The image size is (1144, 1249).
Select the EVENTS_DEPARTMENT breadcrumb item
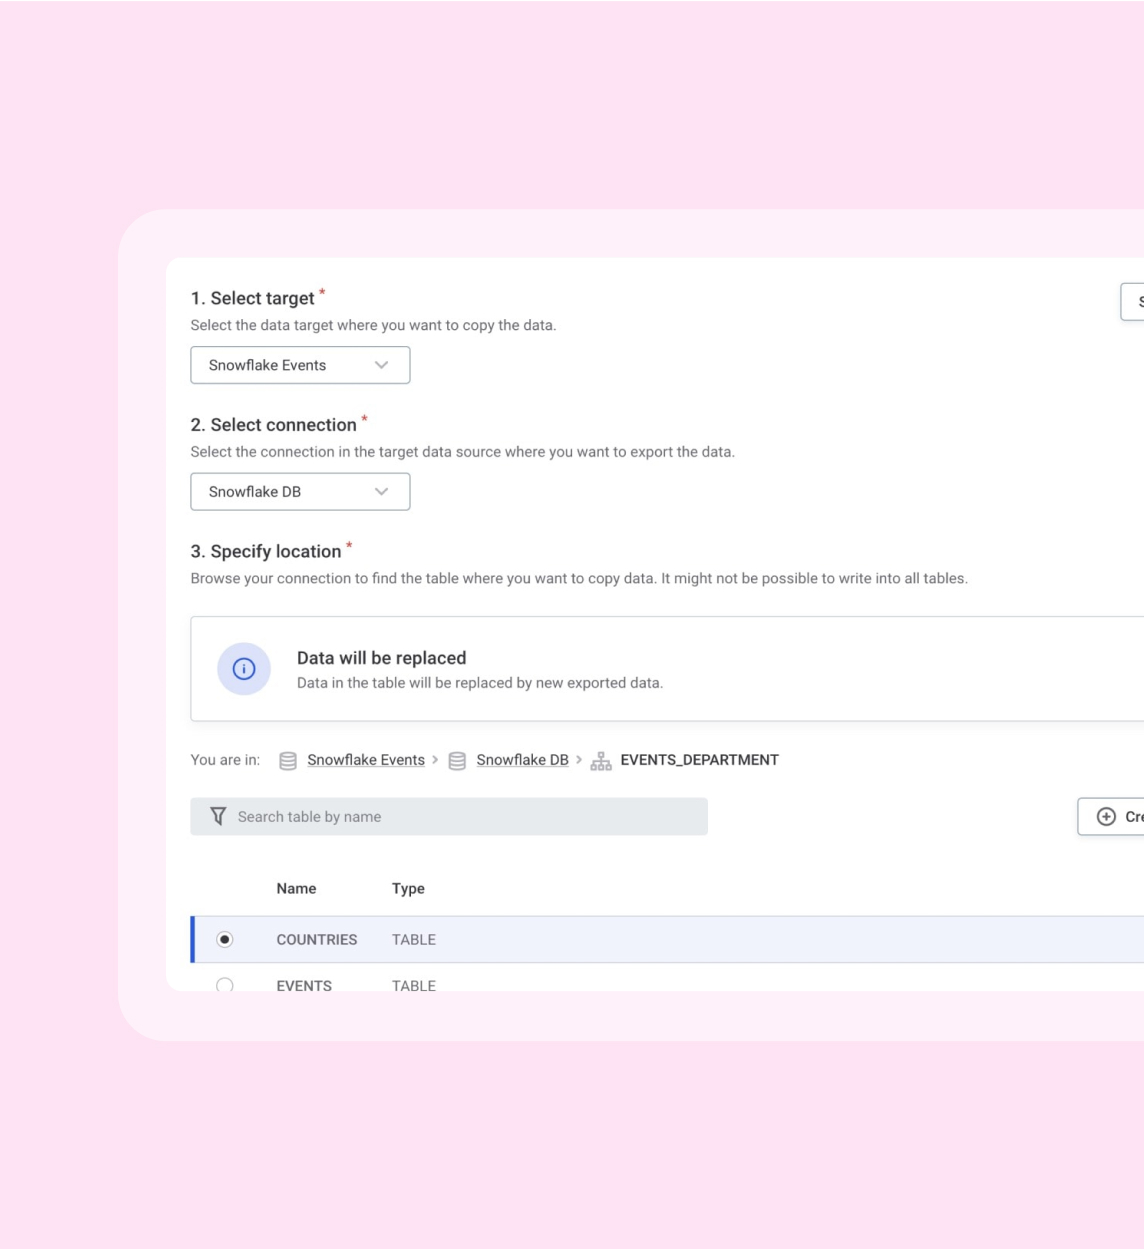coord(699,760)
